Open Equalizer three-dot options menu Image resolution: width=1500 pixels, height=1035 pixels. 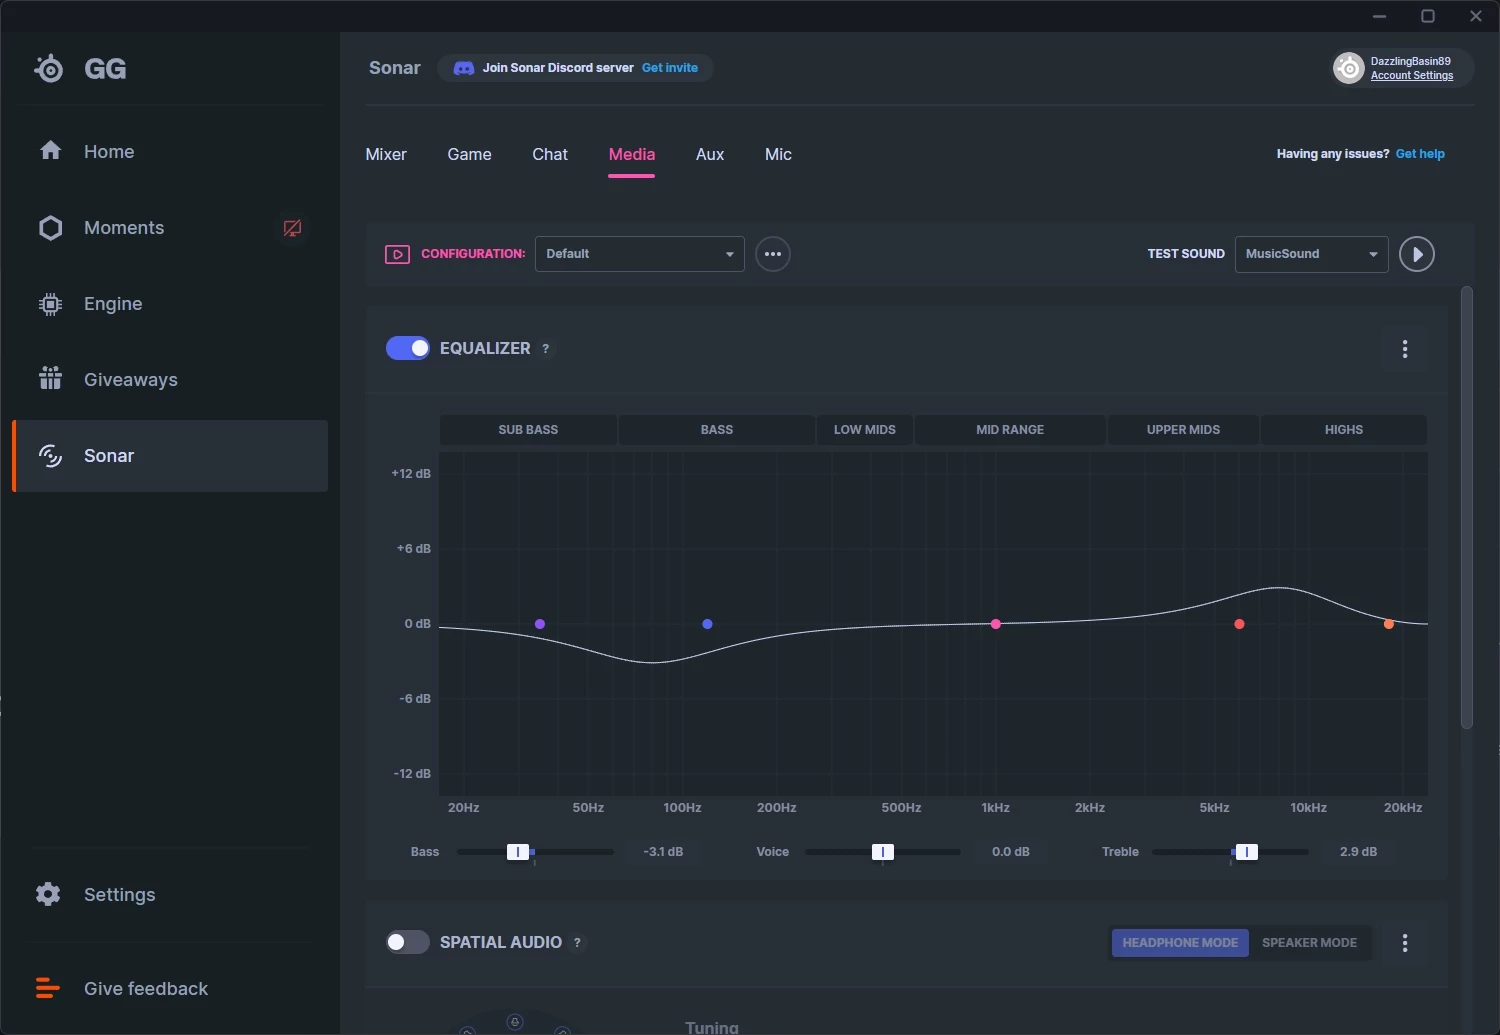coord(1405,349)
